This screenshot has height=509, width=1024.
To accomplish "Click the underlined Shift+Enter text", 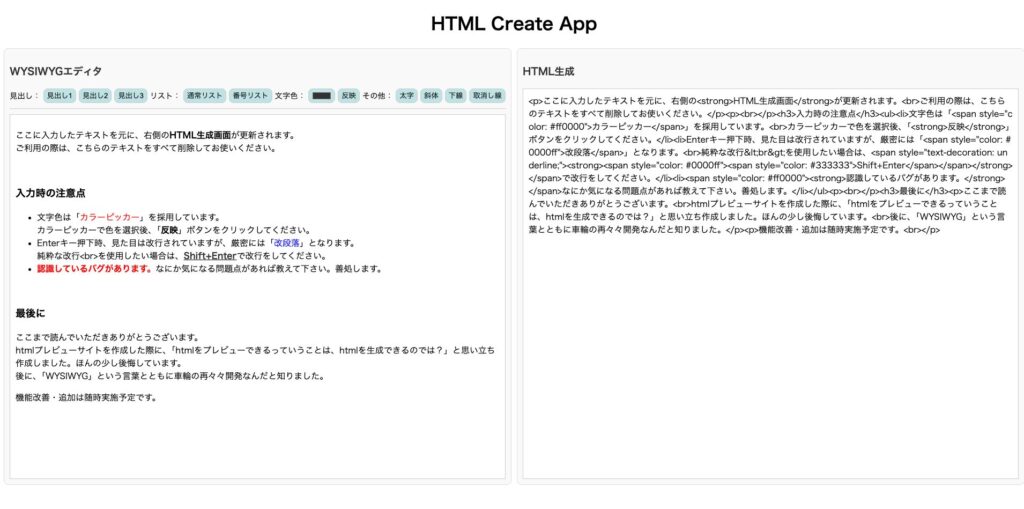I will [x=210, y=256].
